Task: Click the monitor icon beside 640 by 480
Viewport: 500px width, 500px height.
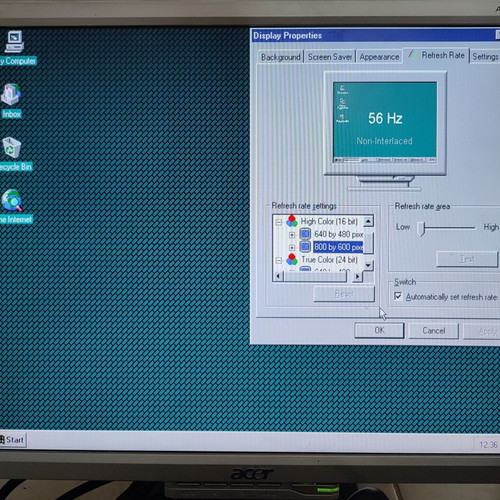Action: (x=305, y=234)
